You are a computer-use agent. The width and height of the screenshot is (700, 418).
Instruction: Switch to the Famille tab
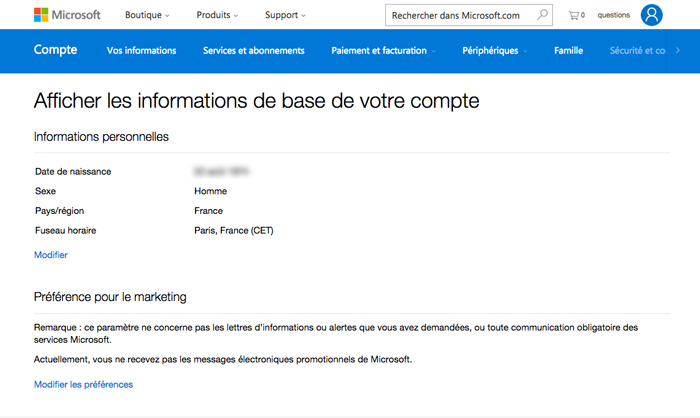coord(568,51)
